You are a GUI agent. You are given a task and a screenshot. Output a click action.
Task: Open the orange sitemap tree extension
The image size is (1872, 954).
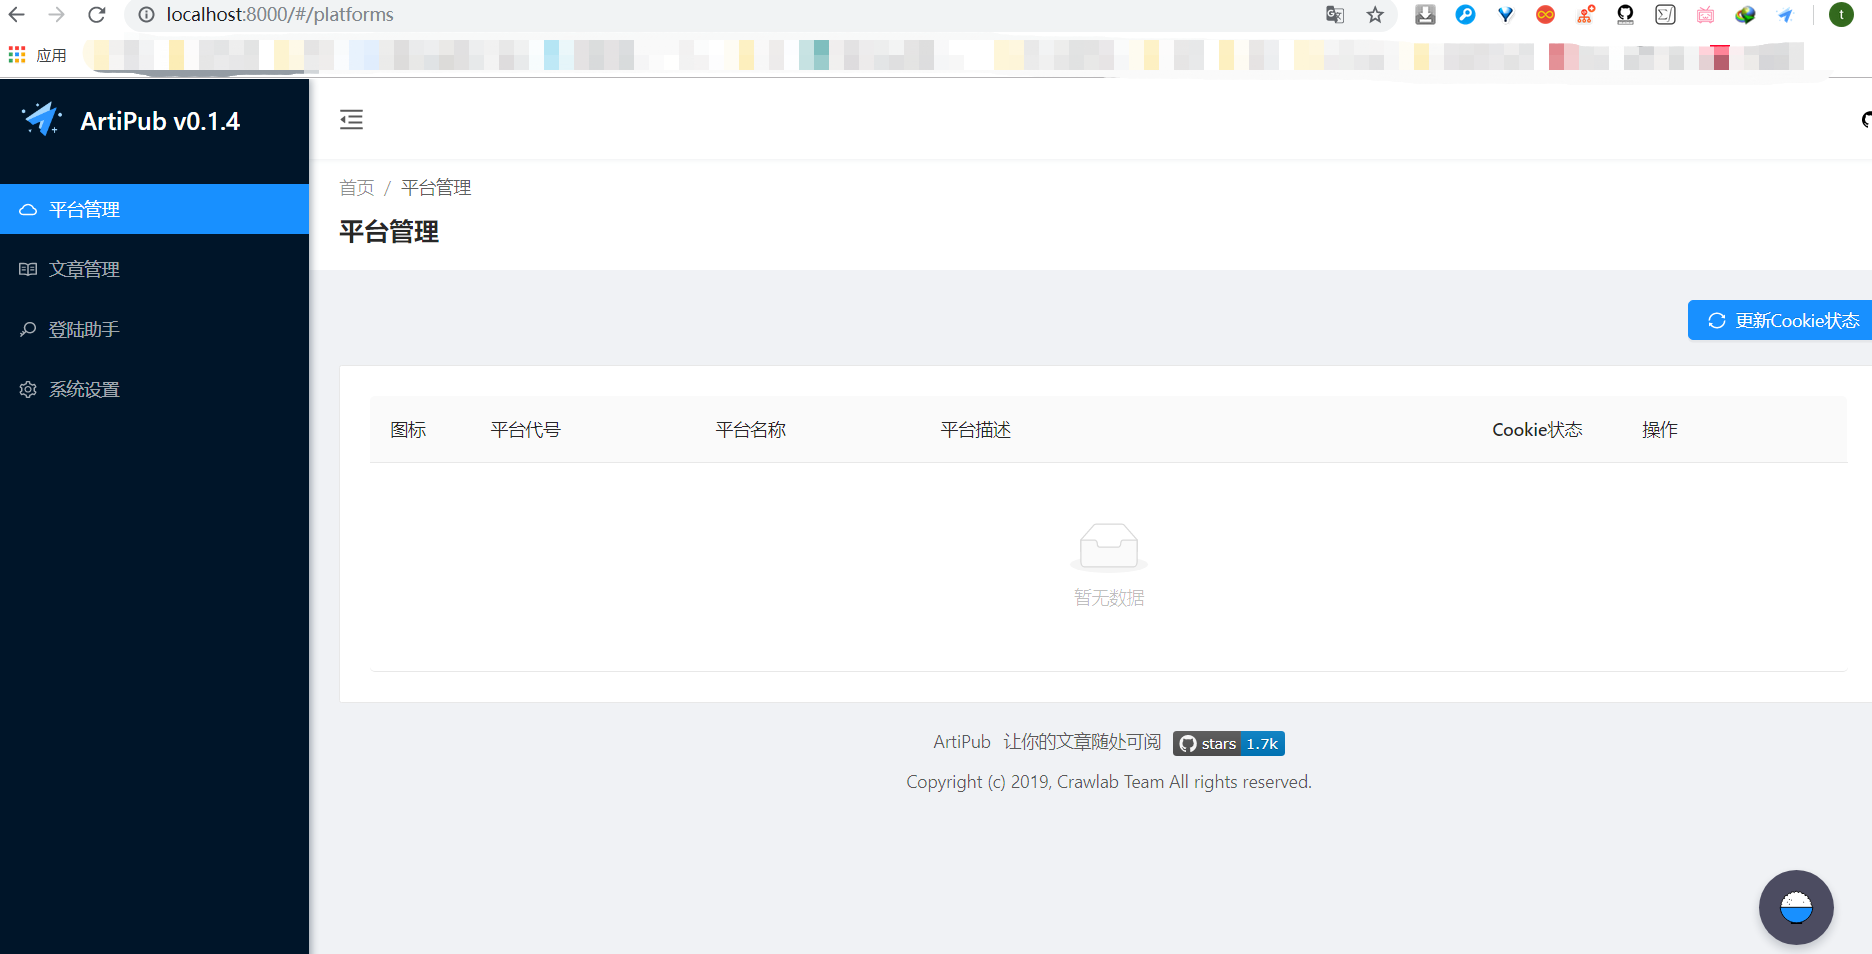coord(1585,15)
